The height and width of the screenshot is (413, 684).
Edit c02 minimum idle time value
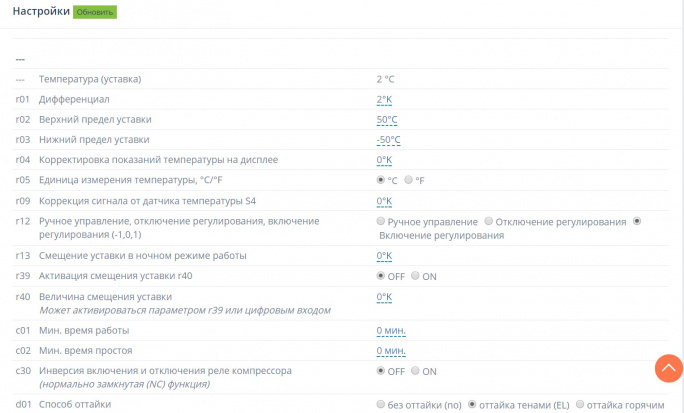pyautogui.click(x=391, y=350)
